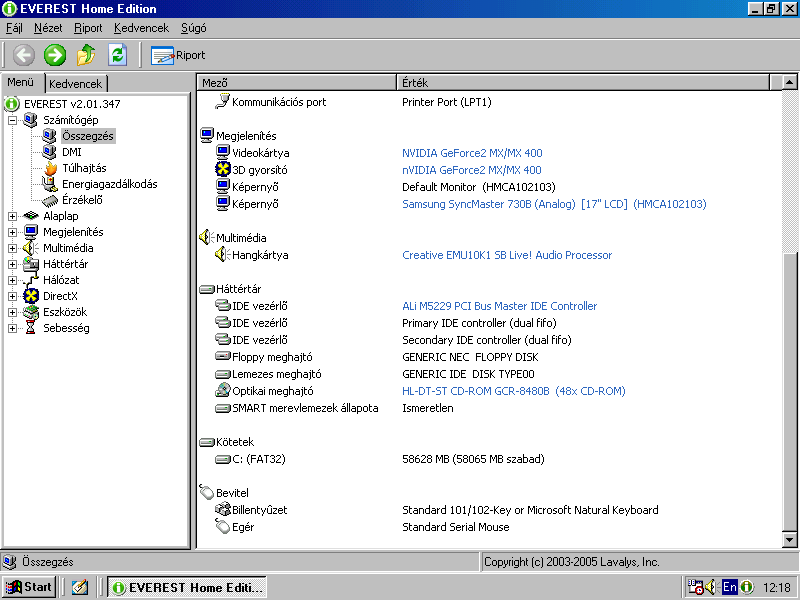This screenshot has width=800, height=600.
Task: Open the NVIDIA GeForce2 MX/MX 400 Videokártya link
Action: click(x=472, y=153)
